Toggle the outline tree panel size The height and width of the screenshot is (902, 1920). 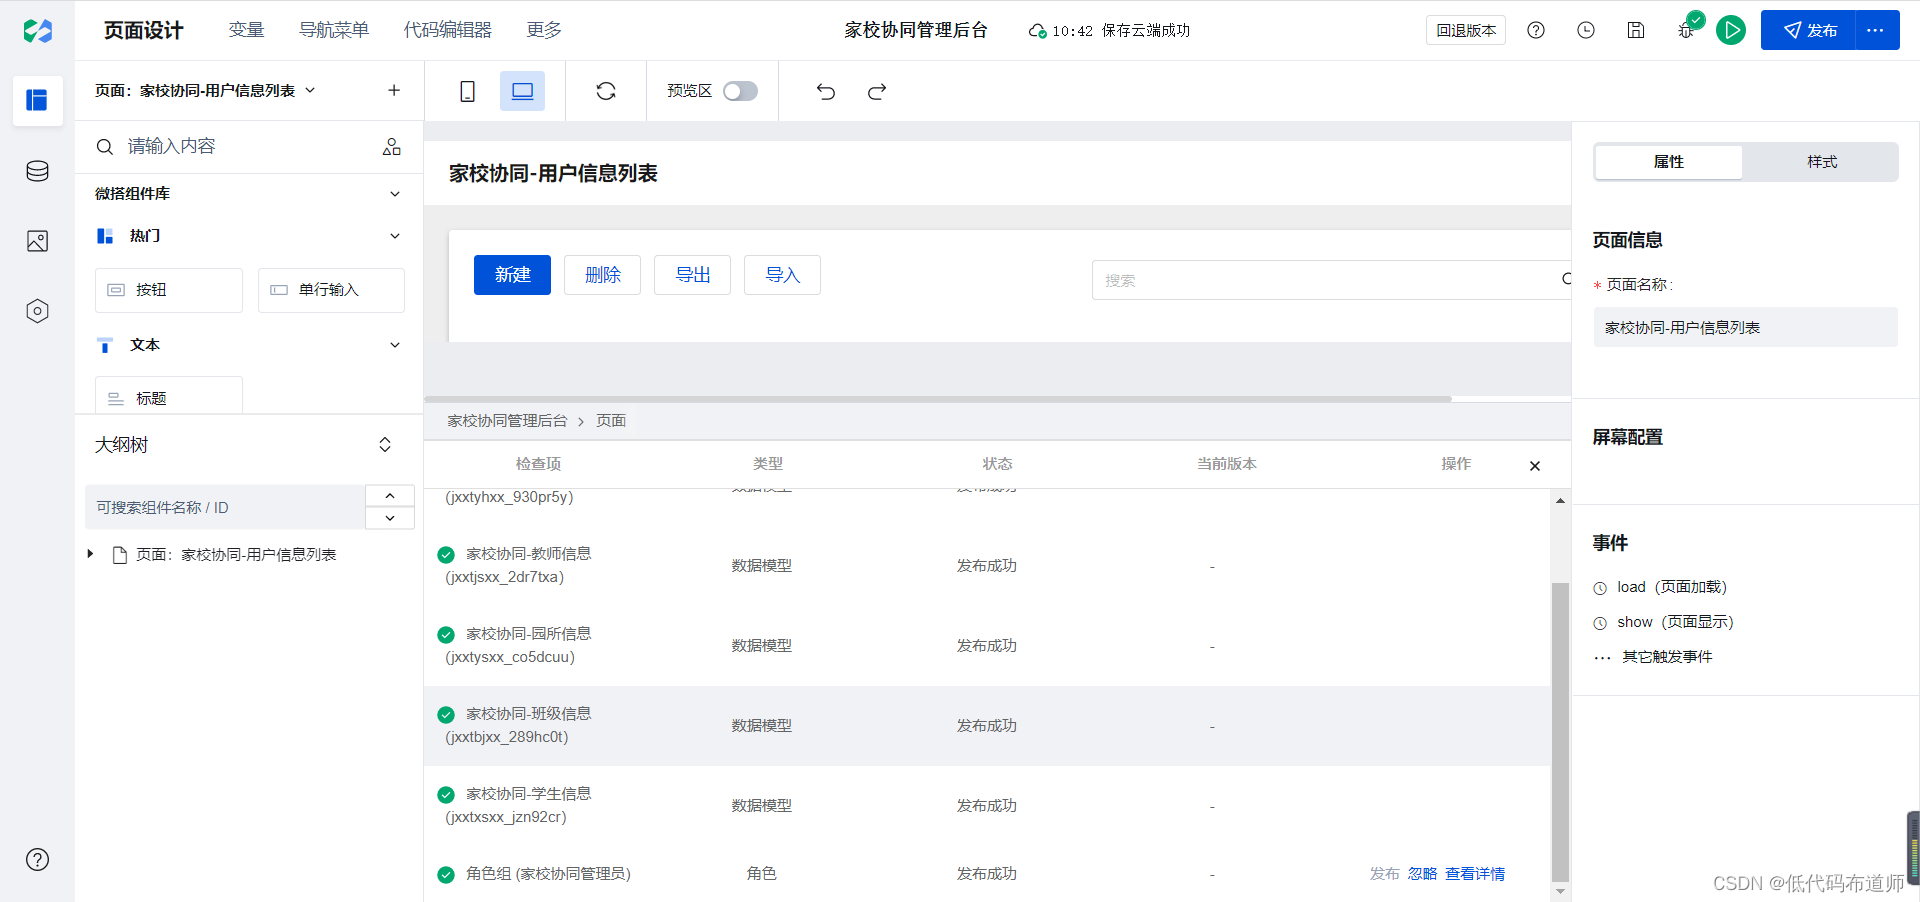(x=385, y=445)
